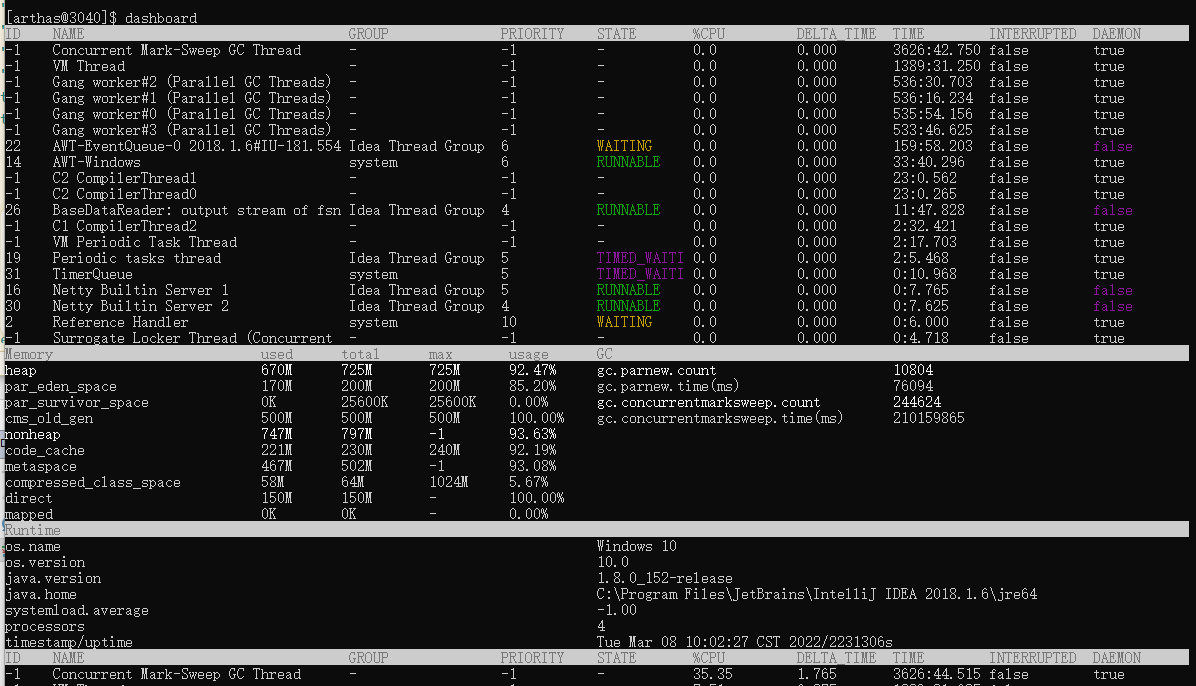Select the TimerQueue thread name
The width and height of the screenshot is (1196, 686).
pos(92,274)
